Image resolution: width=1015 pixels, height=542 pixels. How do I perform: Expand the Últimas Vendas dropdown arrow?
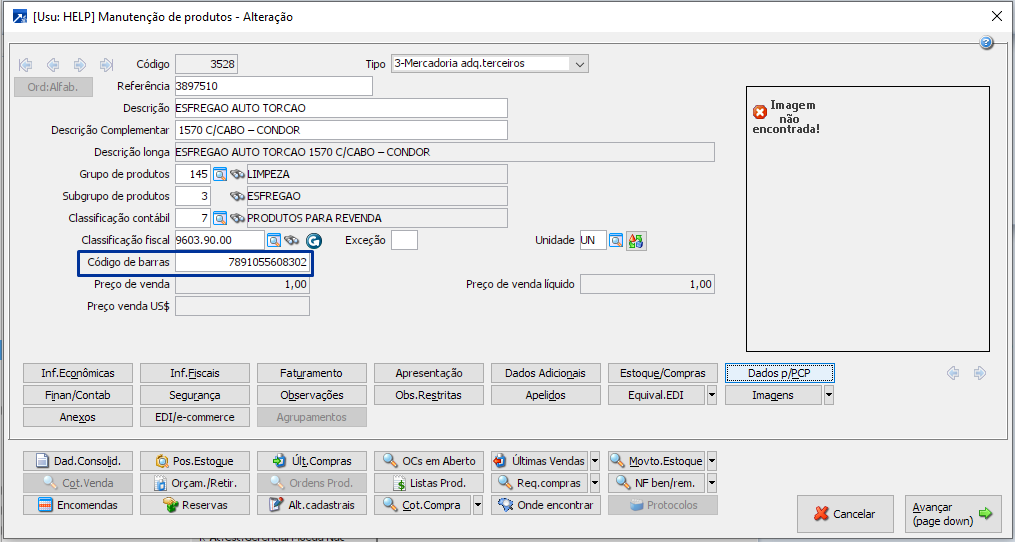(595, 461)
